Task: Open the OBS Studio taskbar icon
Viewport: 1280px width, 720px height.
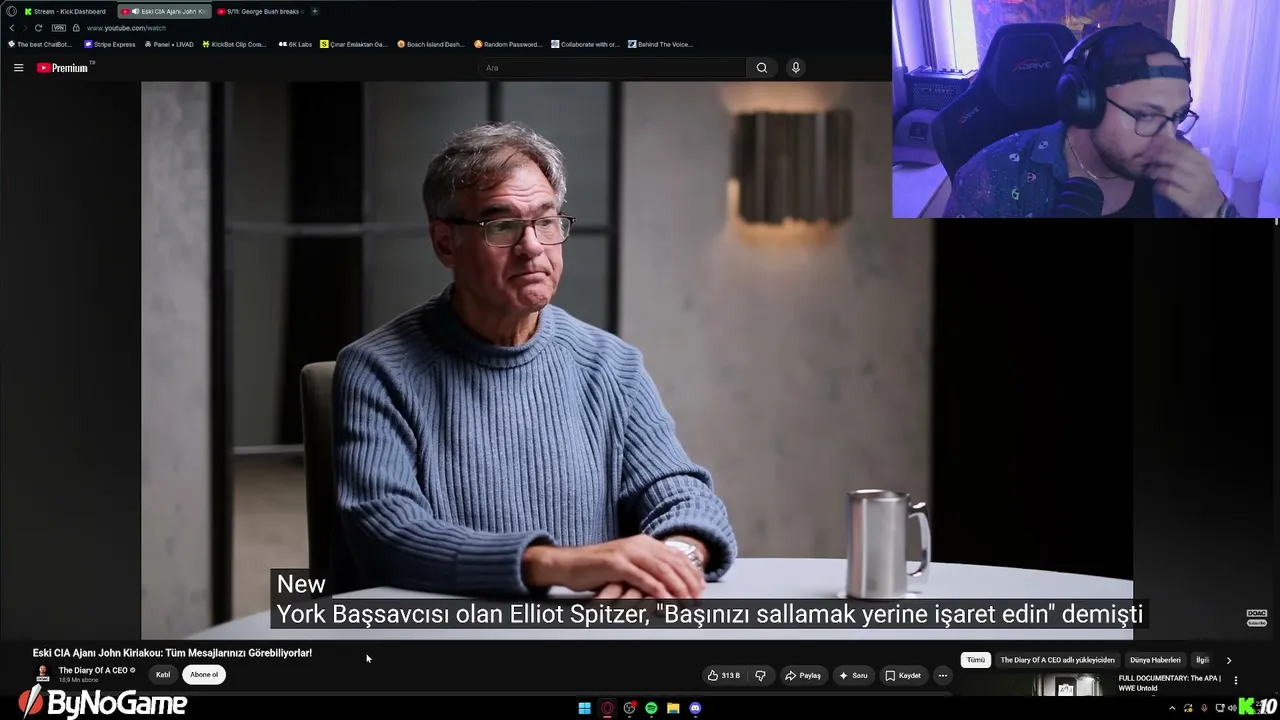Action: 629,709
